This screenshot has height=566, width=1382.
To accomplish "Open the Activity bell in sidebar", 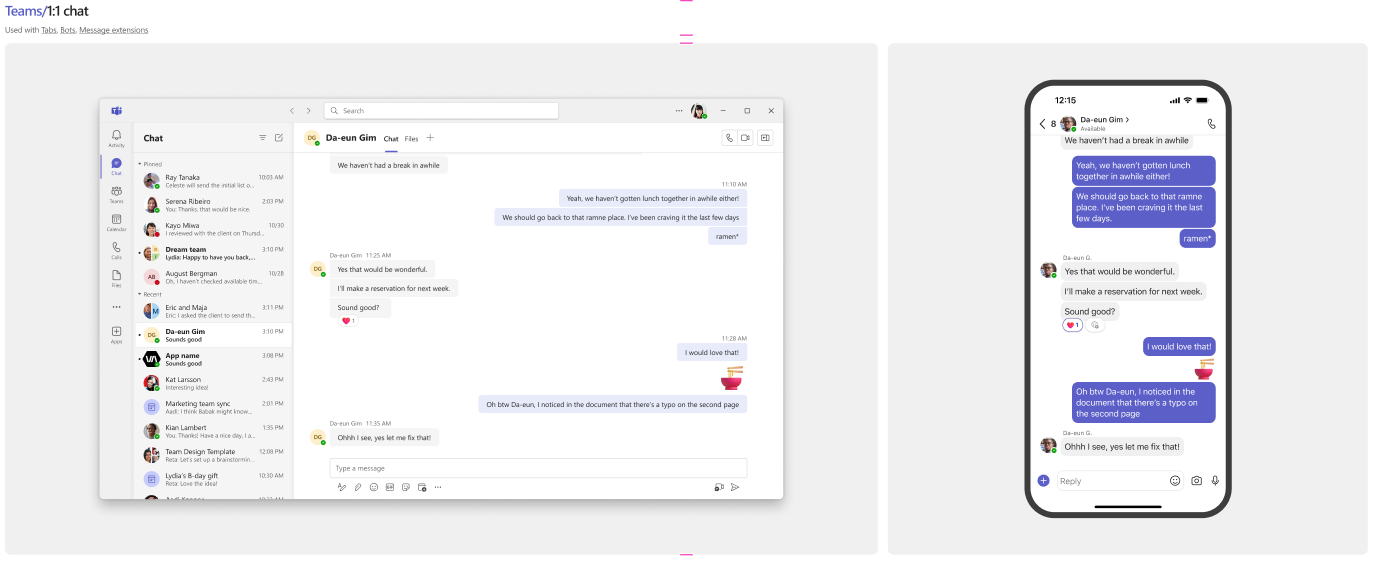I will pyautogui.click(x=116, y=137).
